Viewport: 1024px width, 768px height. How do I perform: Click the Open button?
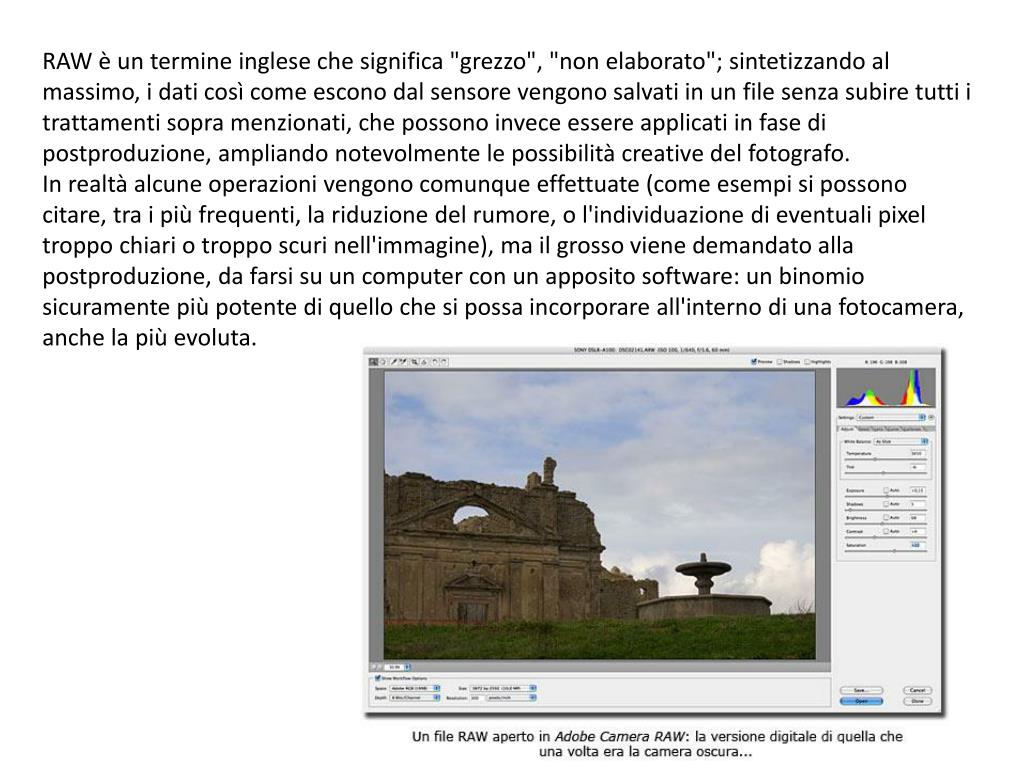point(861,701)
